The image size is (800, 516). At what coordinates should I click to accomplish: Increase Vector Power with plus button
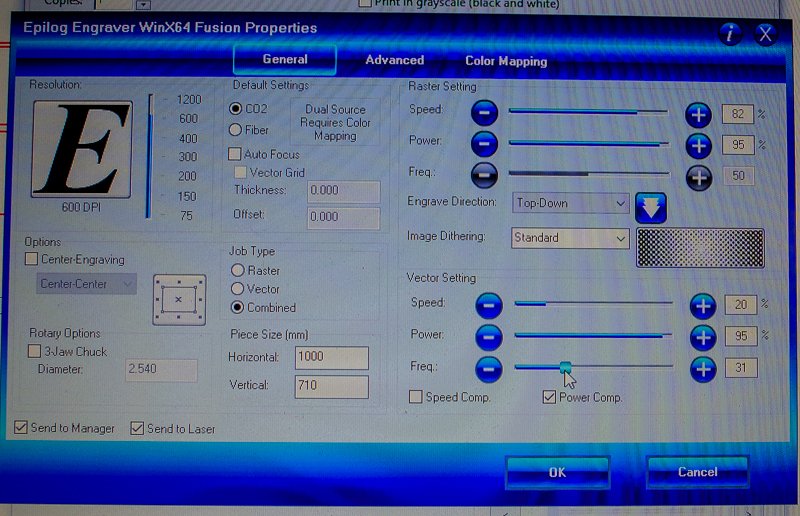[x=703, y=338]
